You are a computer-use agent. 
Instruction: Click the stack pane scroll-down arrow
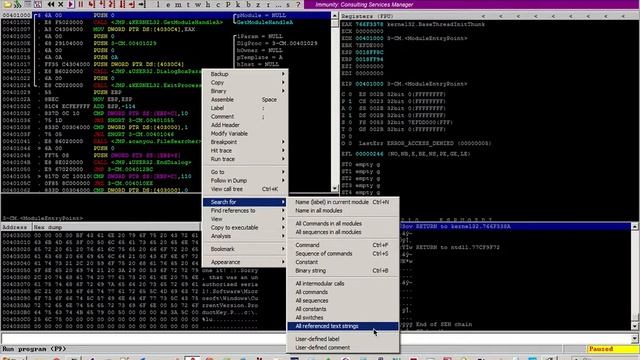635,326
